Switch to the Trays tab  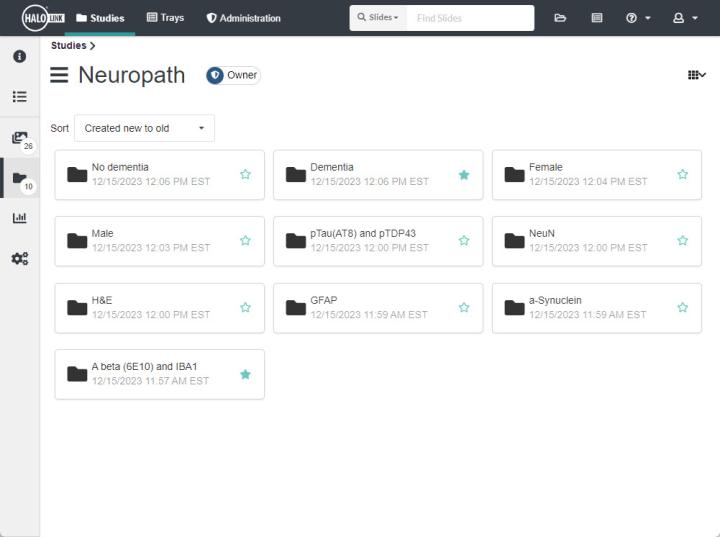coord(165,18)
